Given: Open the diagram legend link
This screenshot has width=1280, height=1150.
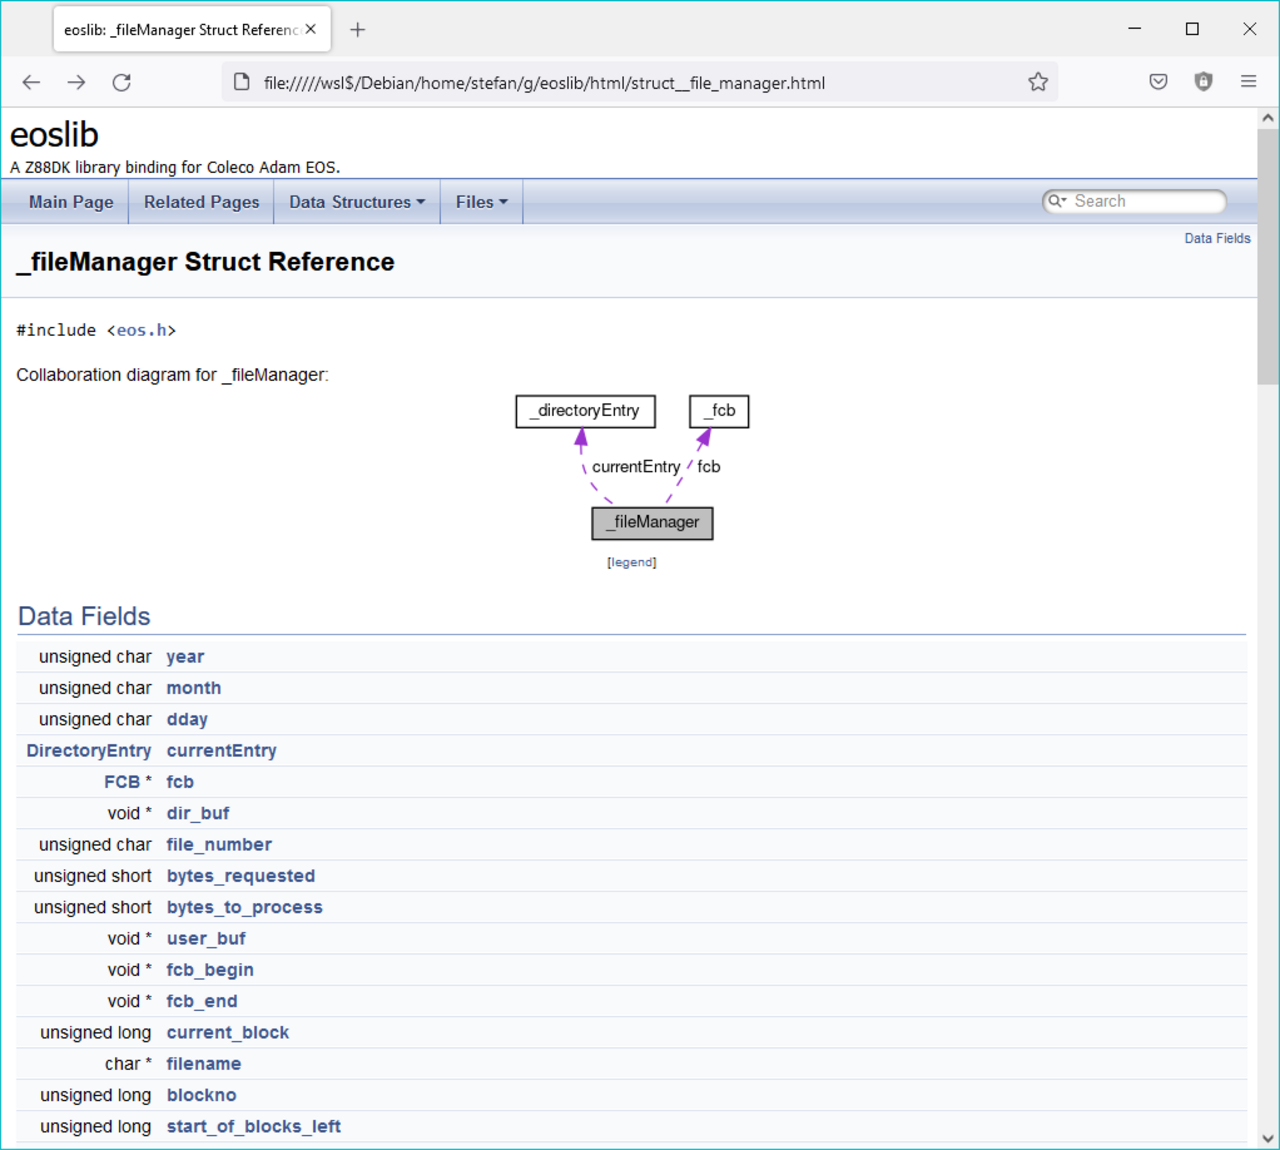Looking at the screenshot, I should 631,563.
